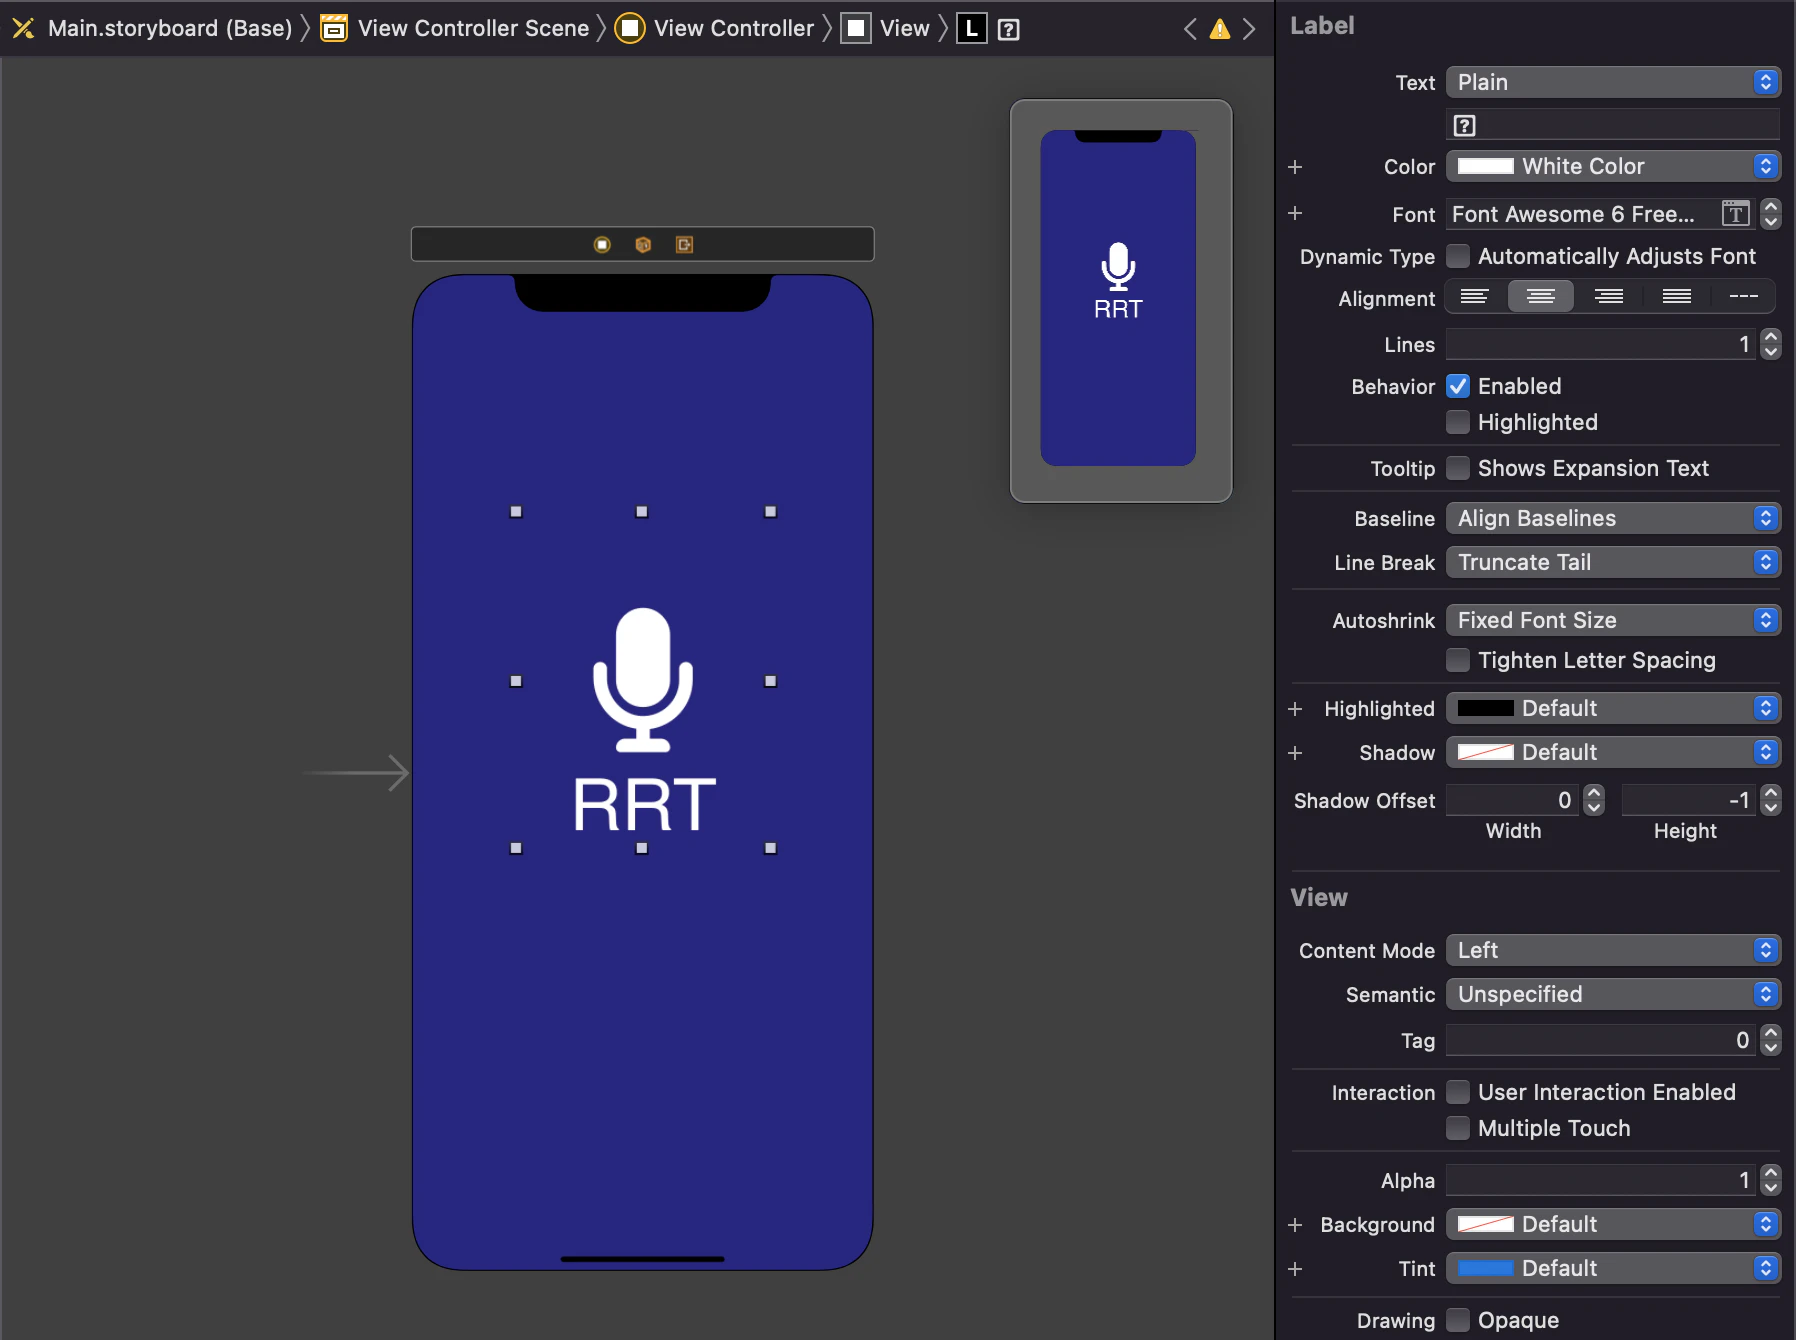Click the Shadow Offset Height stepper

coord(1771,801)
